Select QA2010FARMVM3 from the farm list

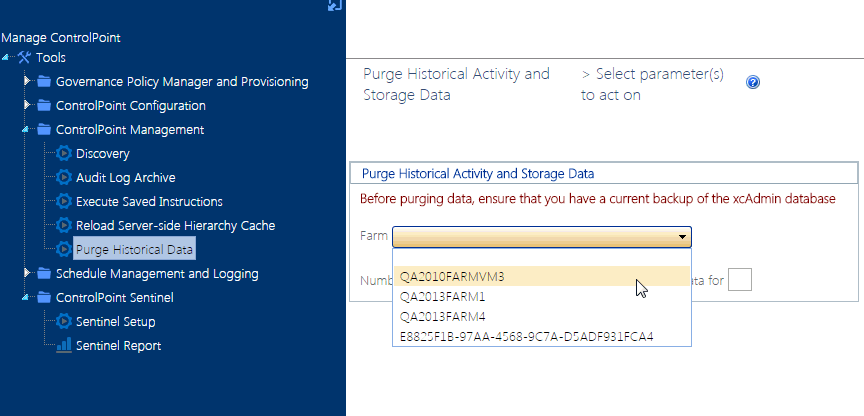coord(451,276)
